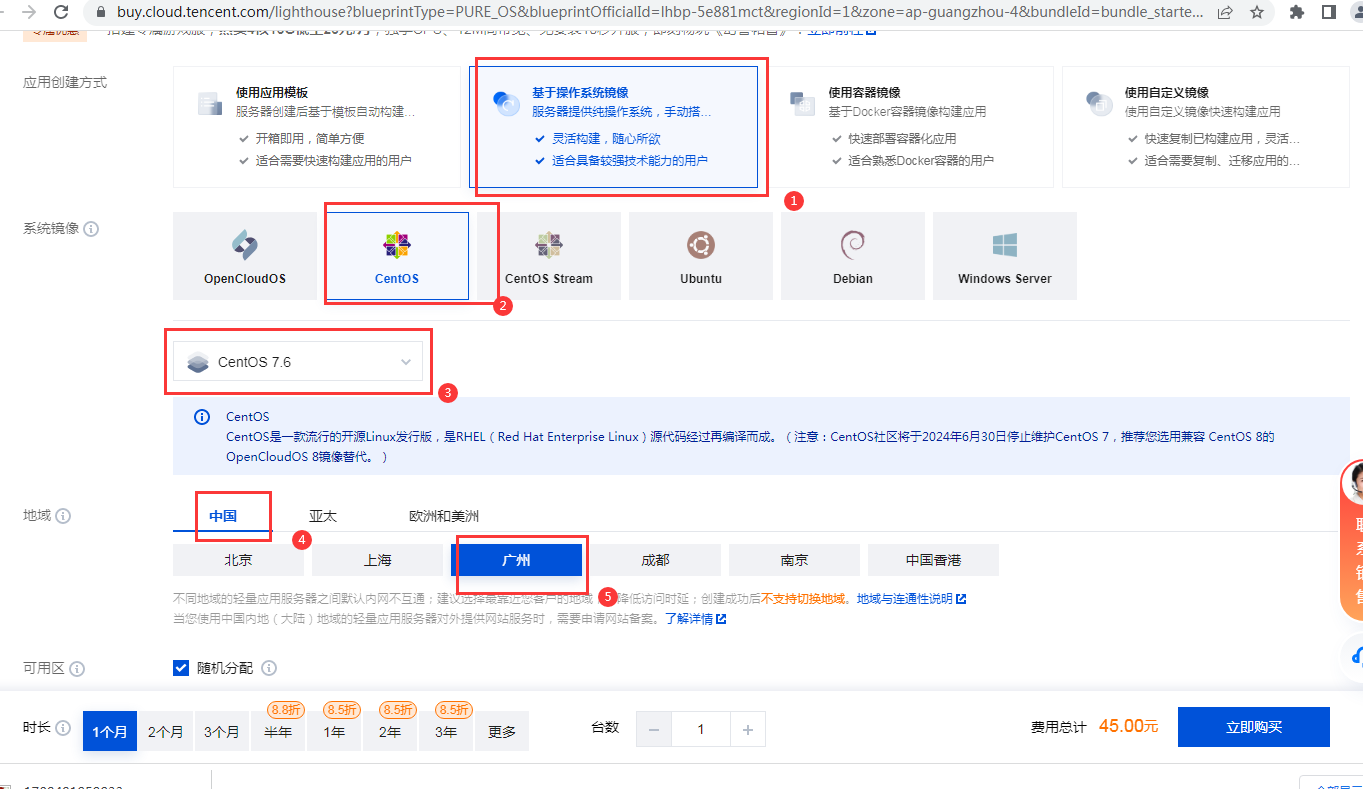
Task: Decrease server quantity with minus button
Action: [654, 730]
